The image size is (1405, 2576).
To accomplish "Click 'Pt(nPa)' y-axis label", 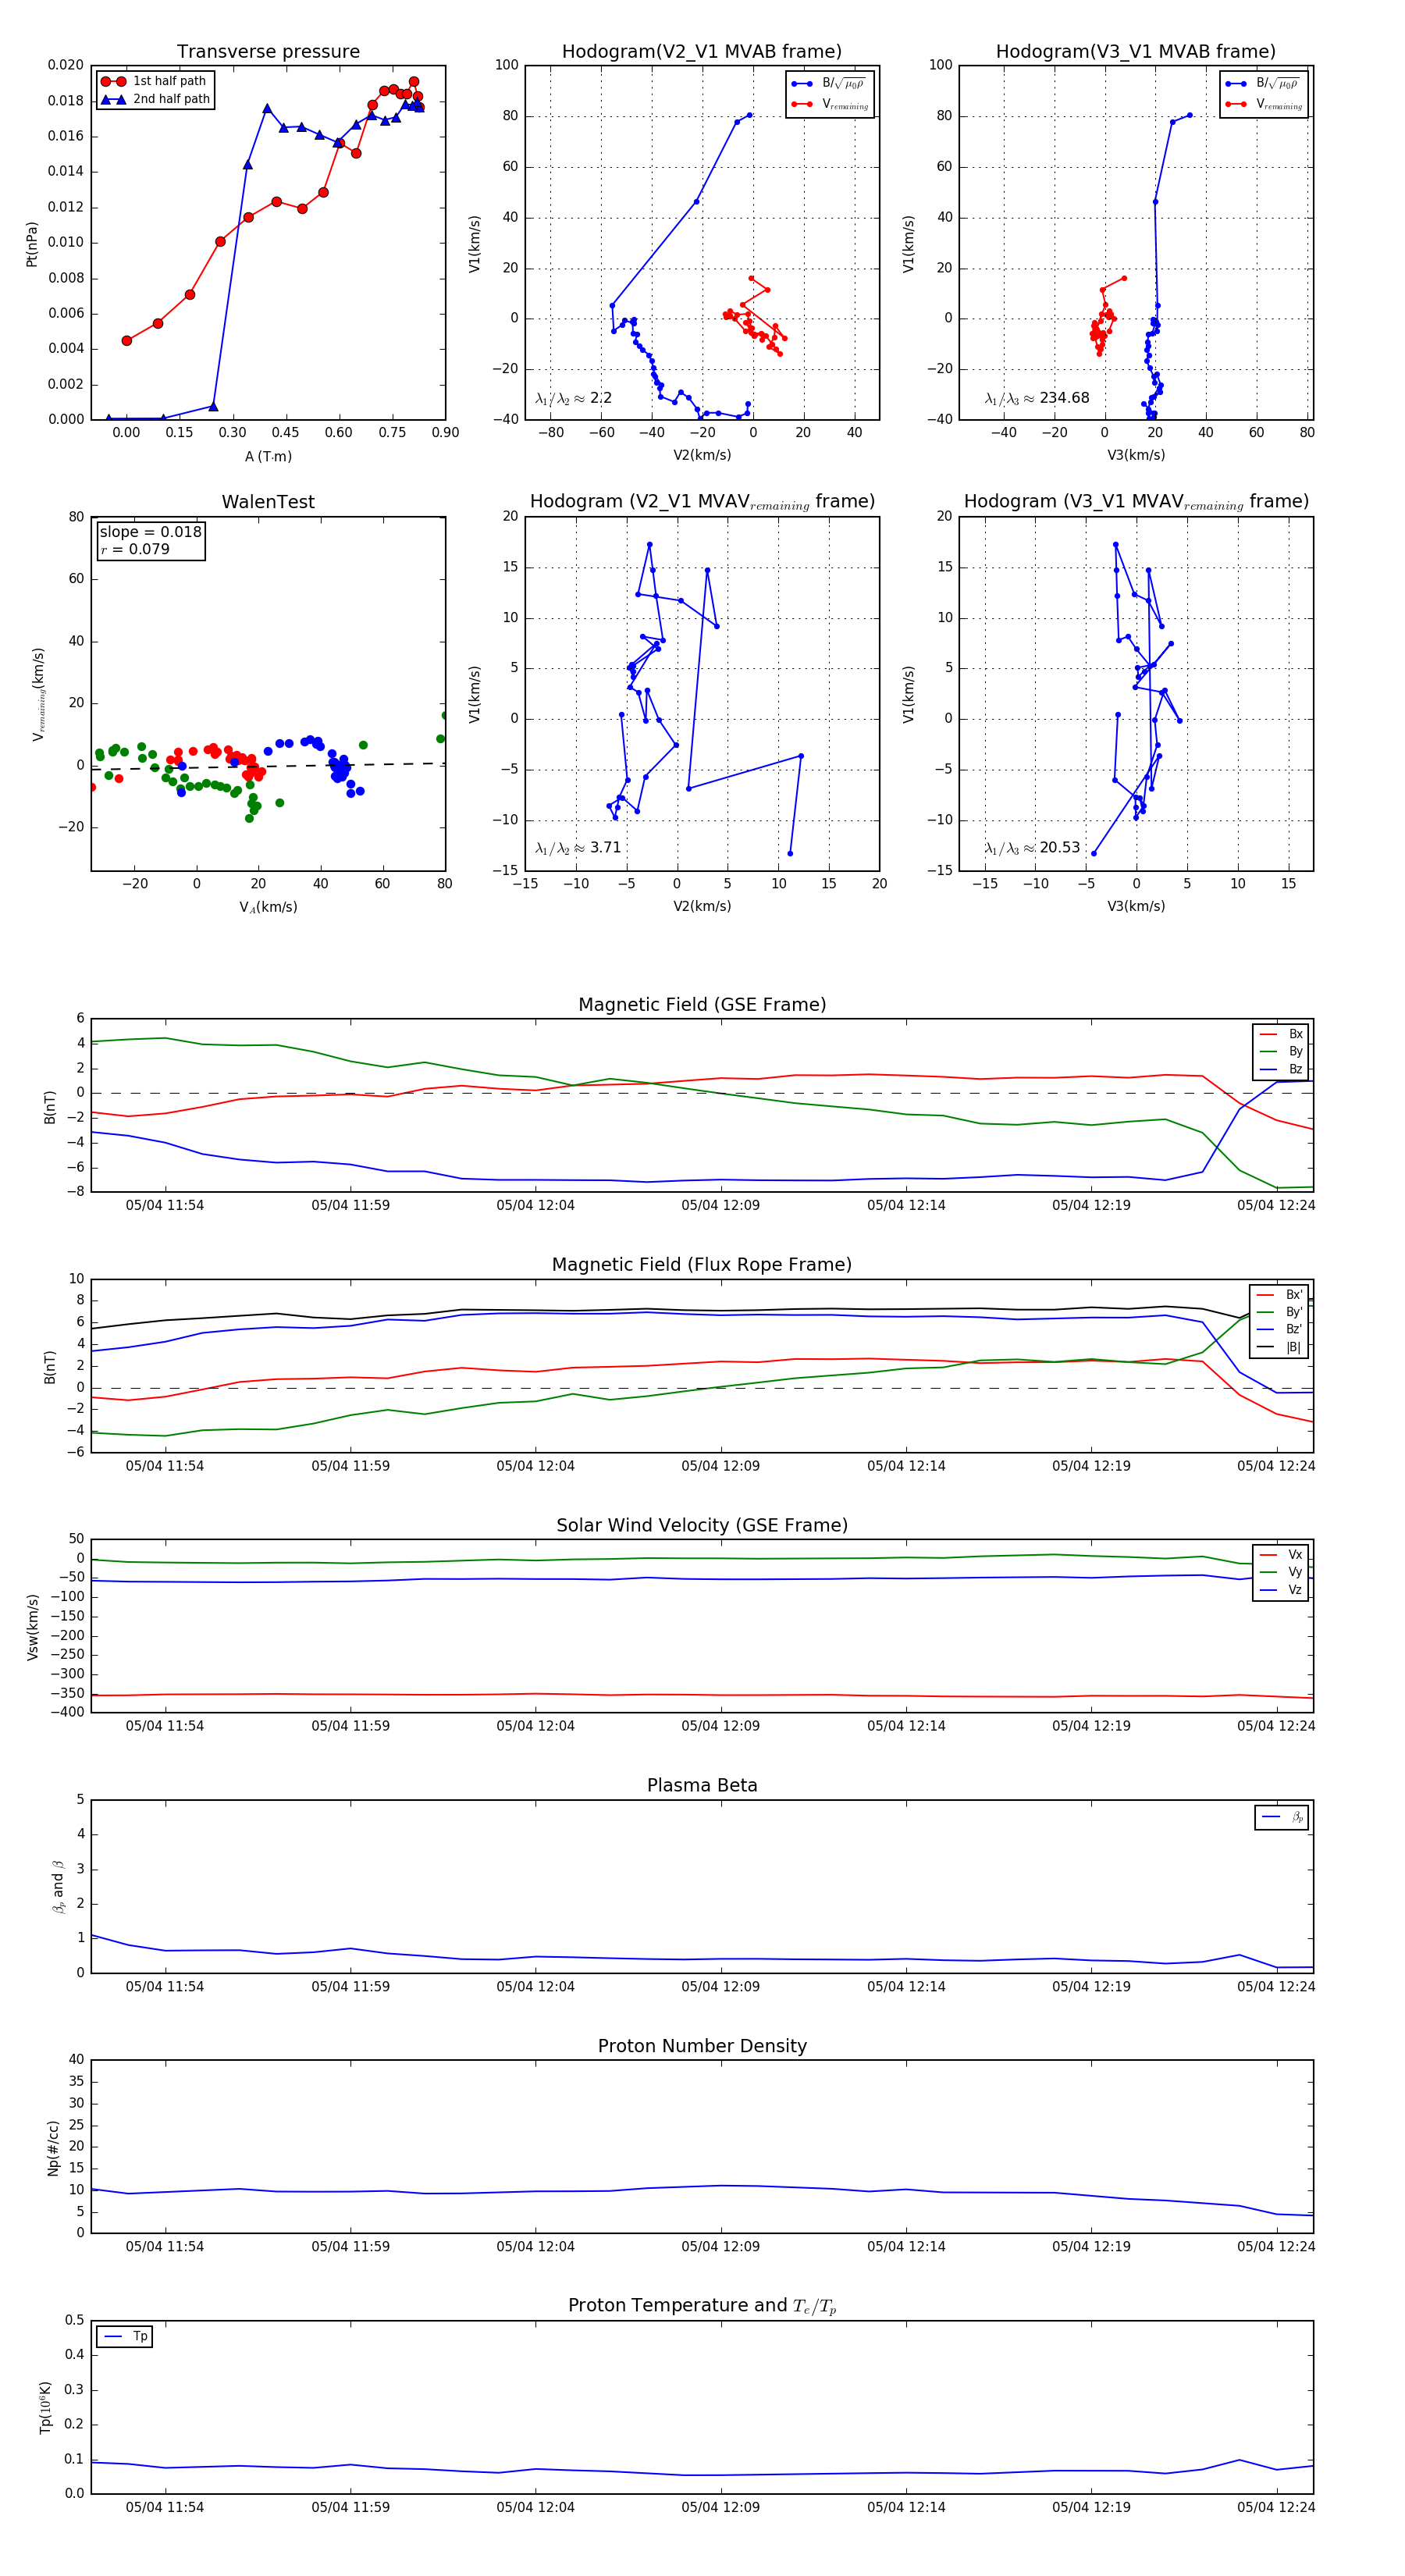I will click(31, 243).
